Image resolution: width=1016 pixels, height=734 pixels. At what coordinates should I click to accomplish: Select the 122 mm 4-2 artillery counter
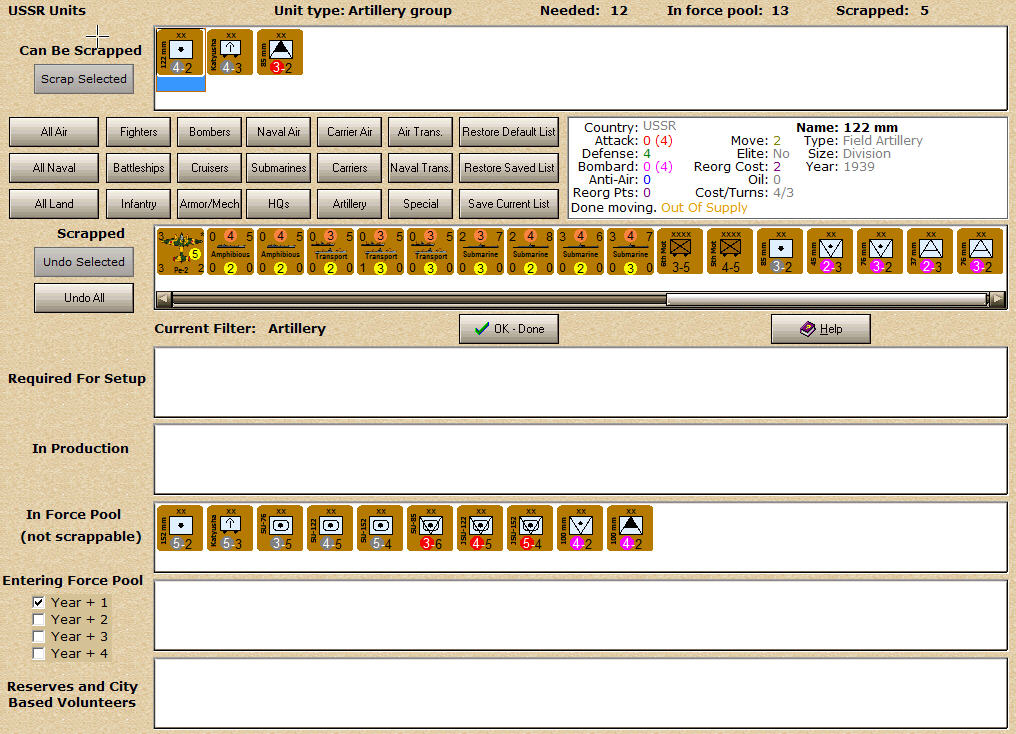(x=180, y=52)
